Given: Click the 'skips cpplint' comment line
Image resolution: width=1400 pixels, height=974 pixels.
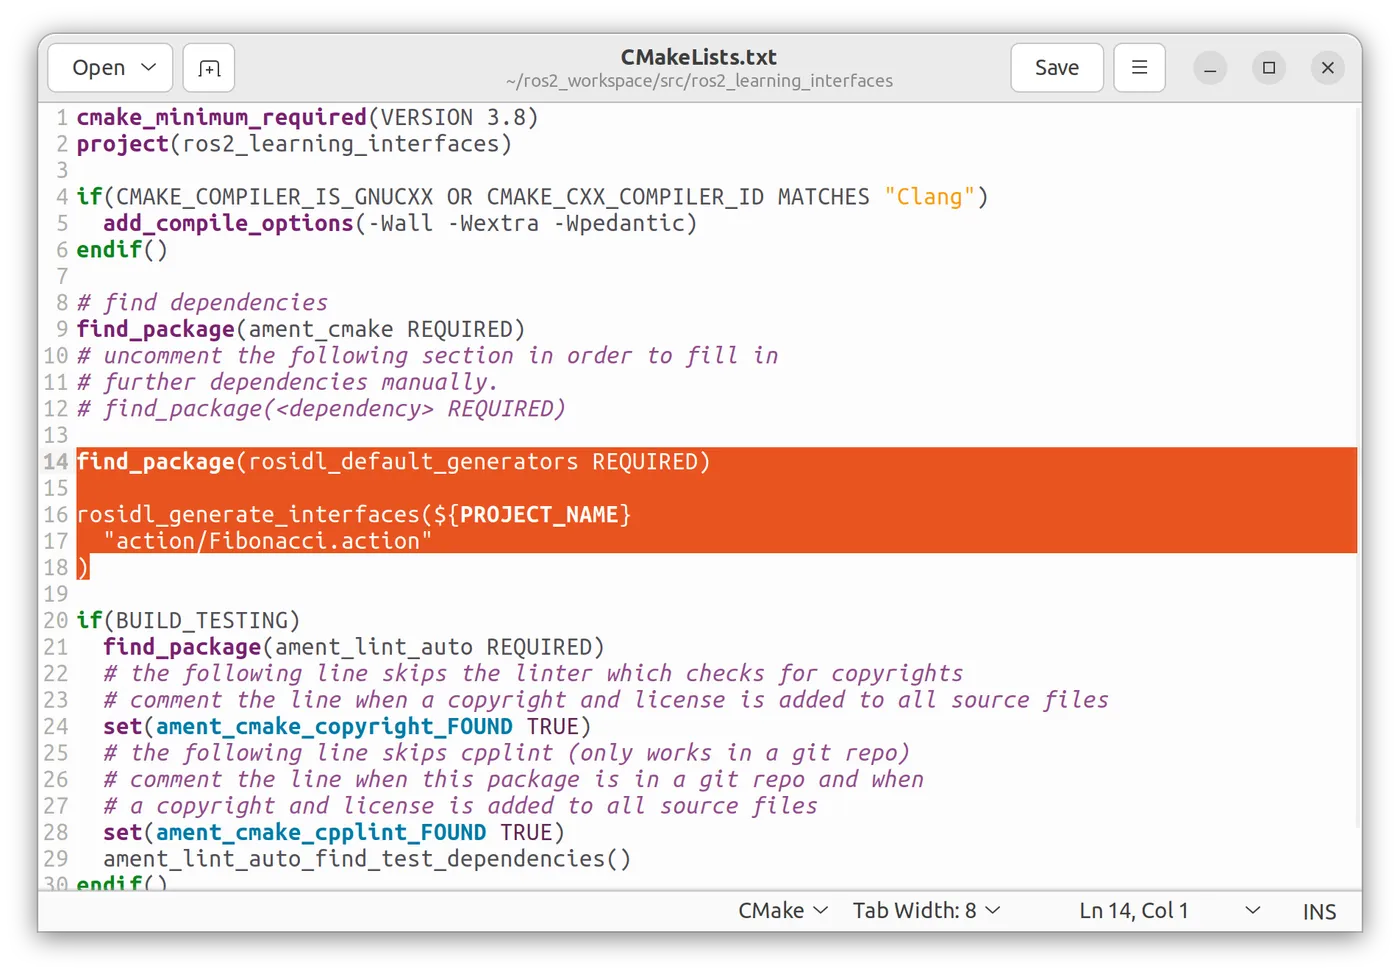Looking at the screenshot, I should click(x=506, y=753).
